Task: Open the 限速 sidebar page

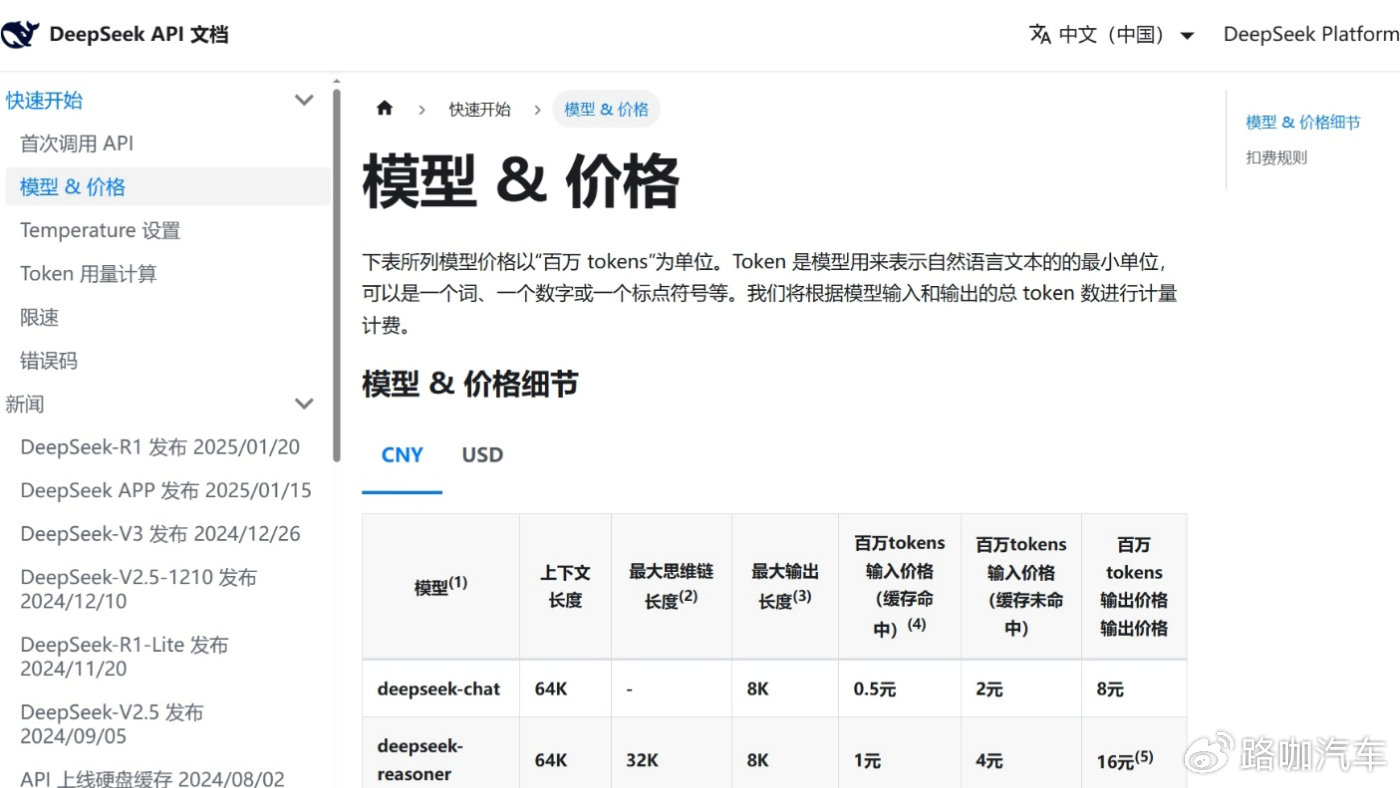Action: (x=39, y=318)
